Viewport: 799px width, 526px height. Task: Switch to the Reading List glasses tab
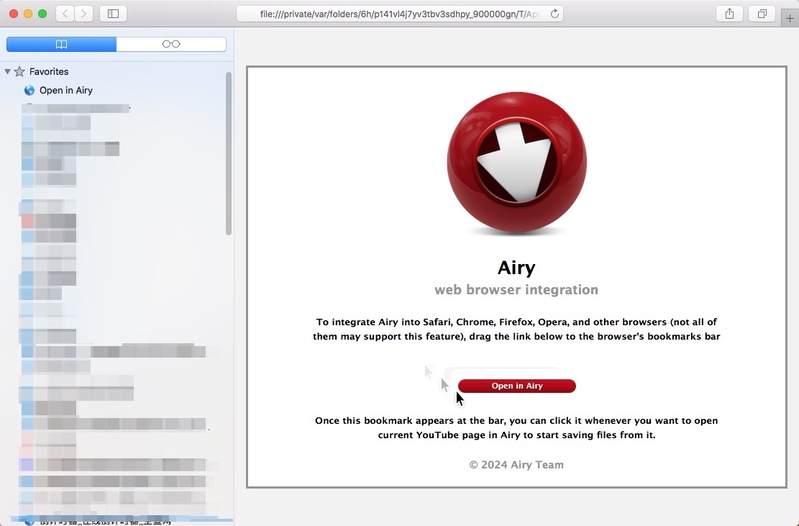pos(171,44)
